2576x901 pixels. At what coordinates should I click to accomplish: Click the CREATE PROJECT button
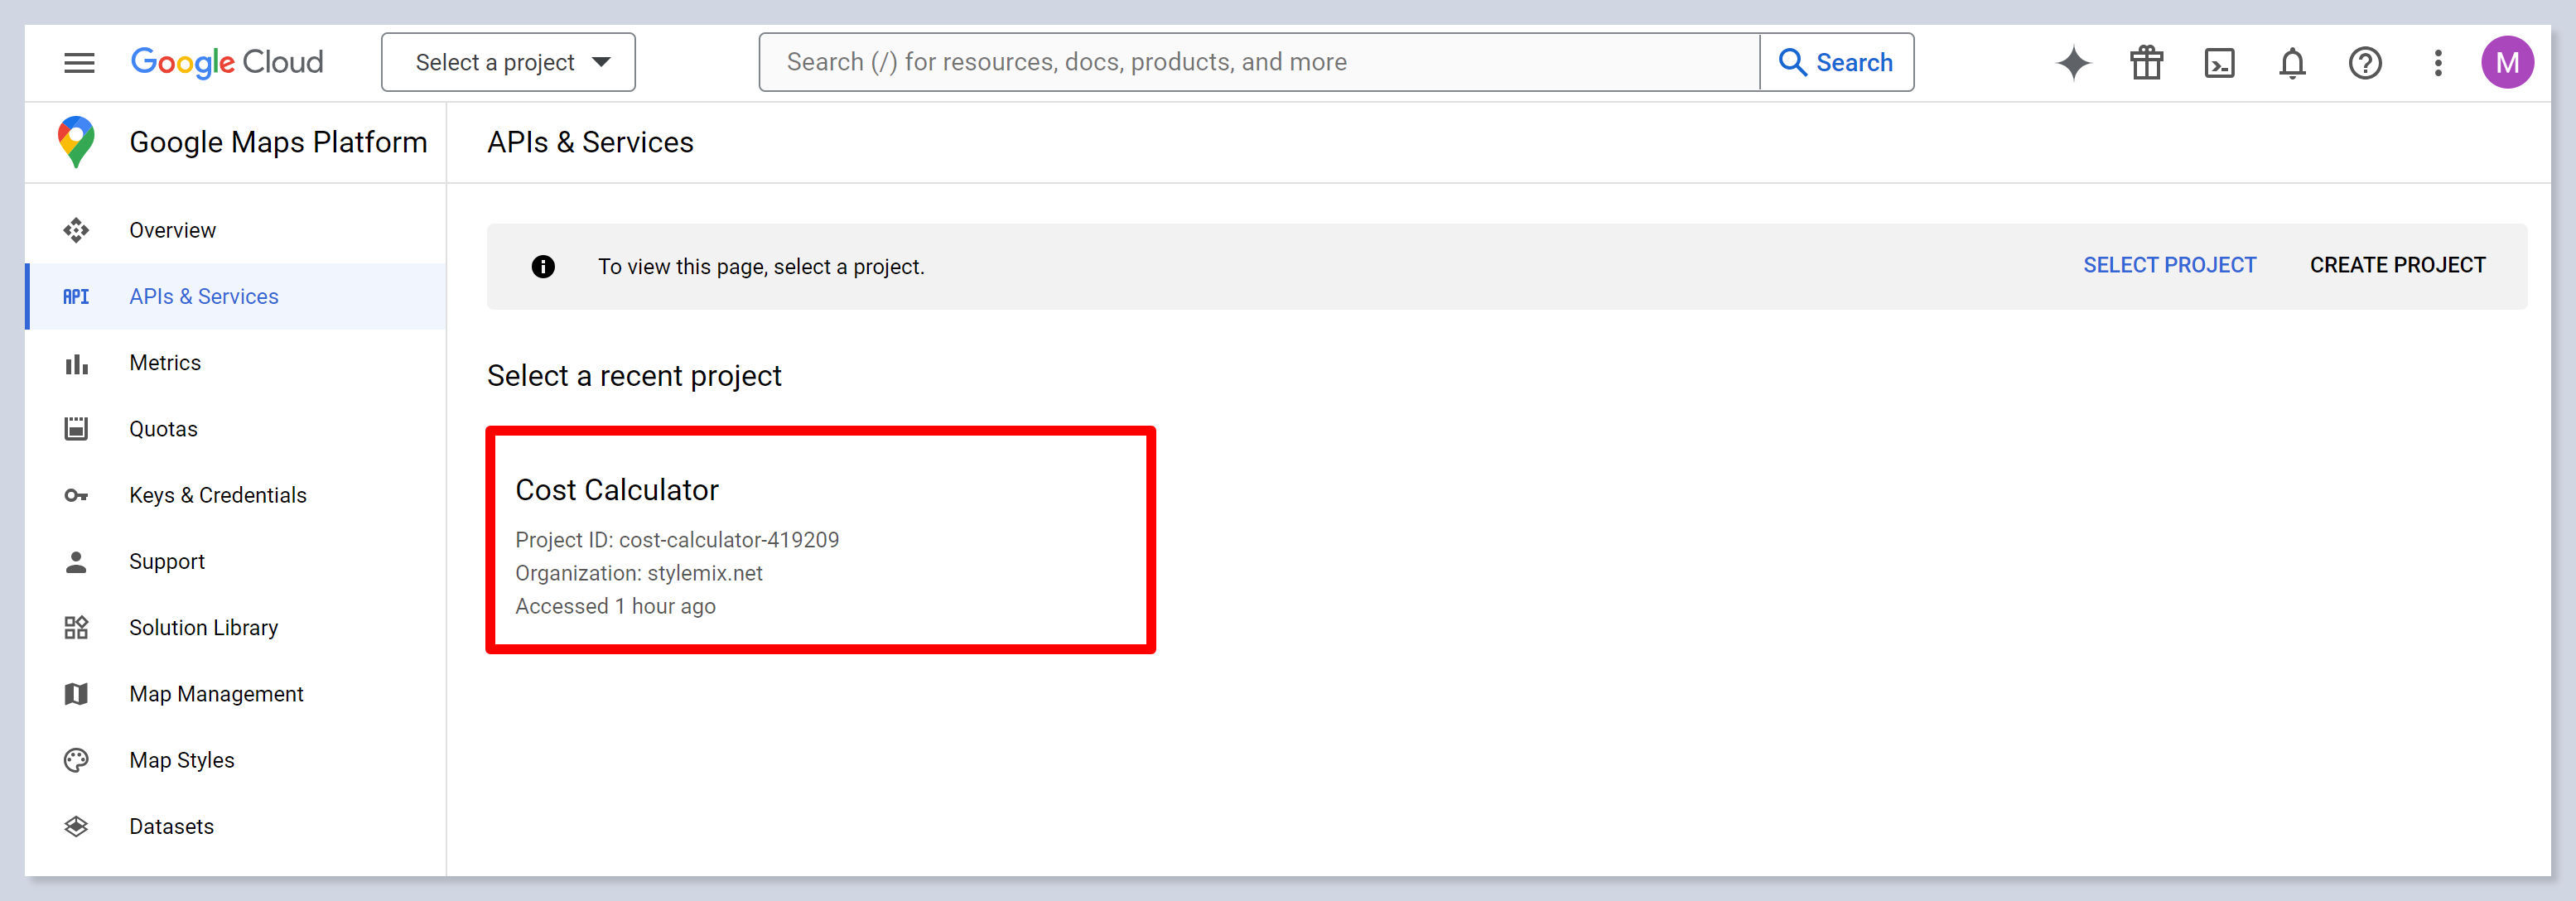pos(2397,265)
